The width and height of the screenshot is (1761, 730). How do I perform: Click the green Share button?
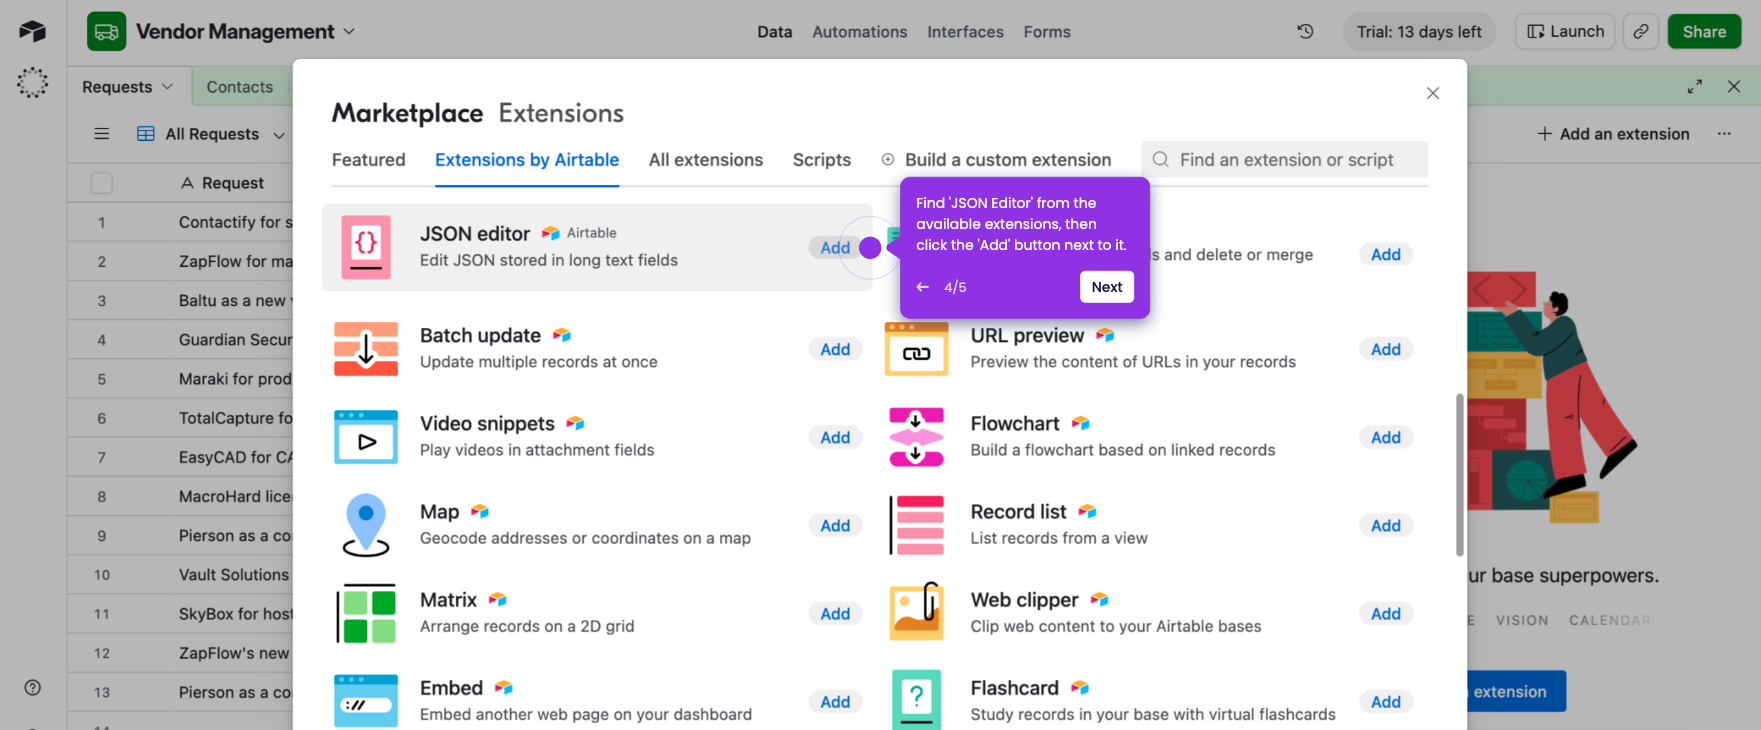click(1704, 31)
